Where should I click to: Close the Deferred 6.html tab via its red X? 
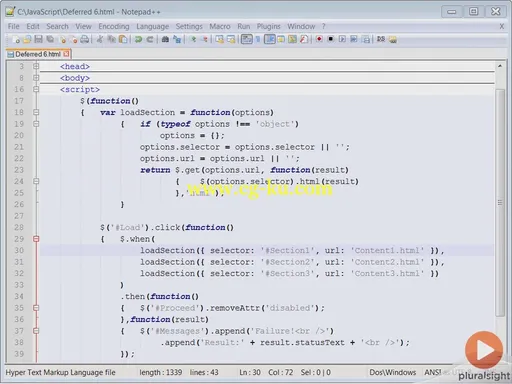pyautogui.click(x=66, y=54)
